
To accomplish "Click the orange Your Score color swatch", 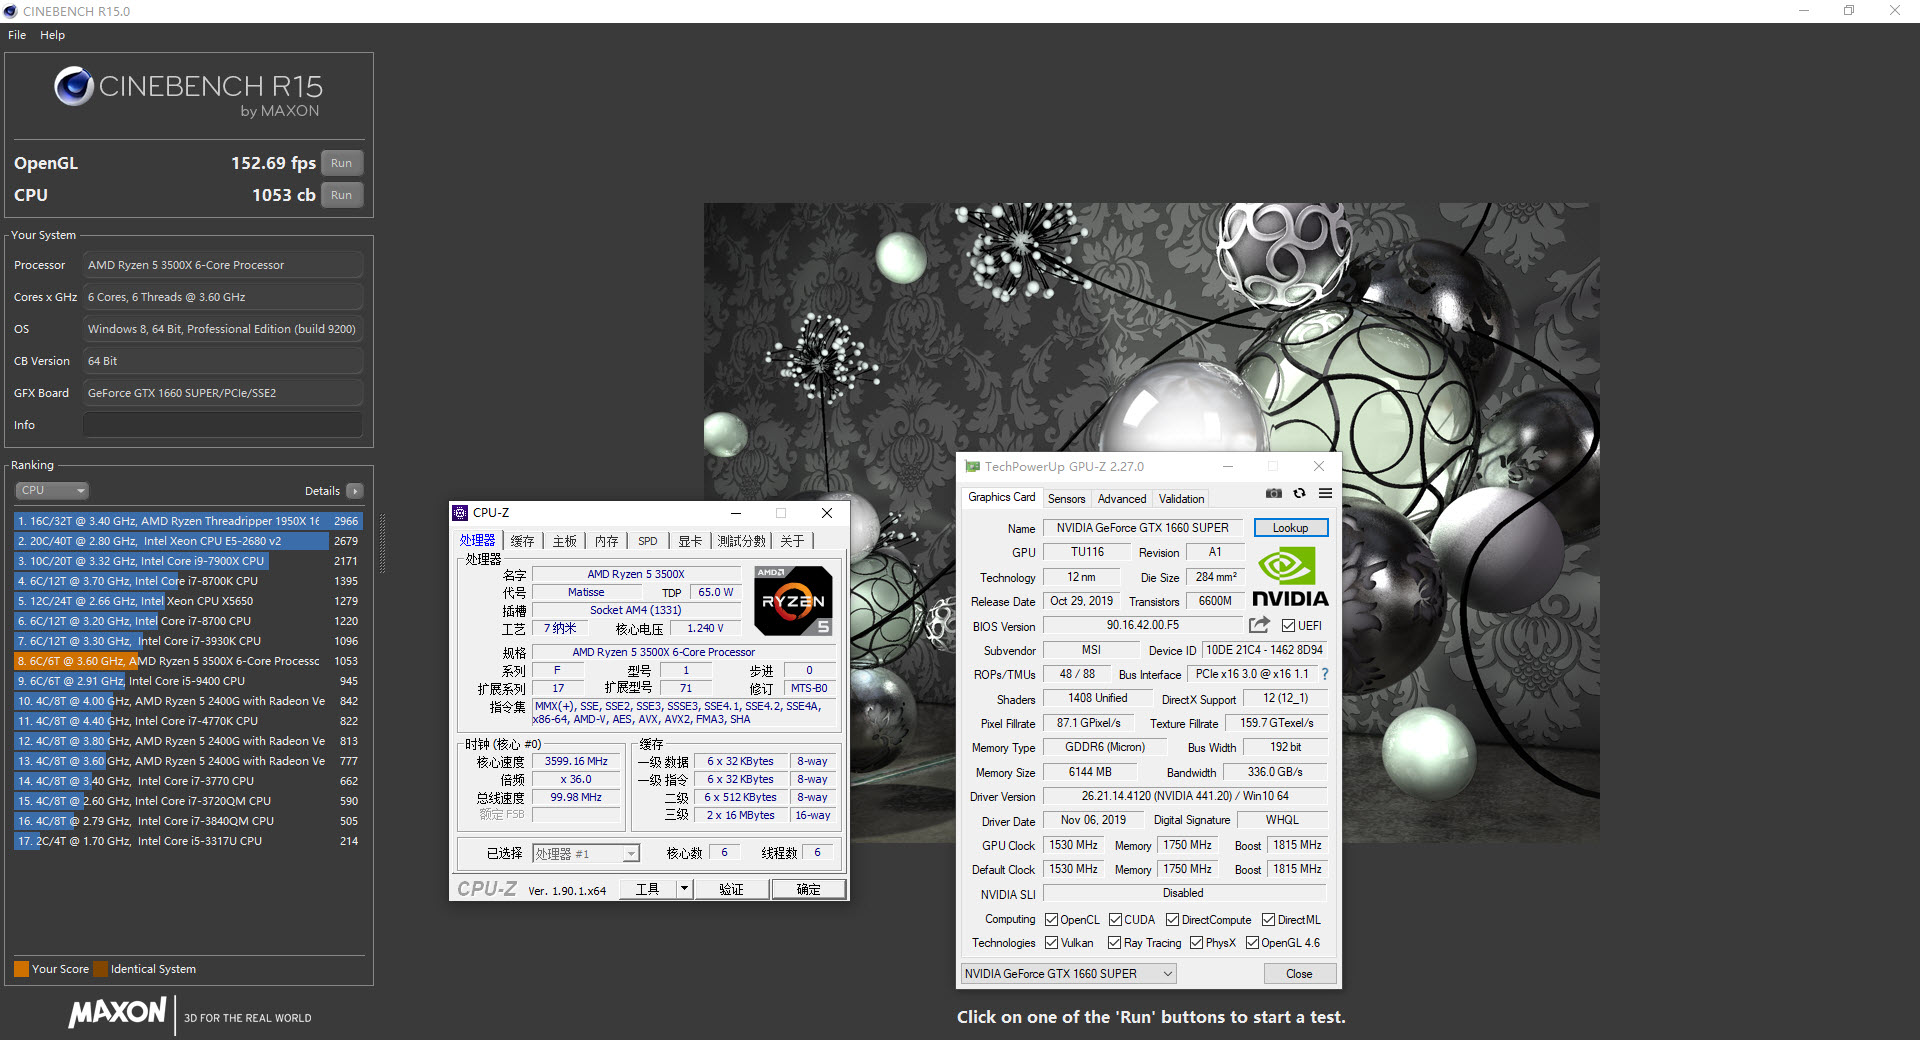I will coord(21,969).
